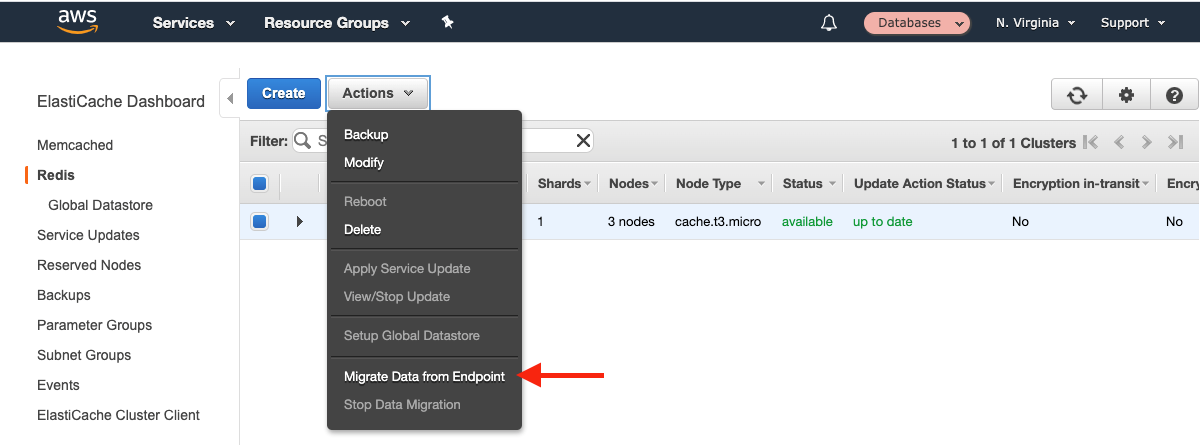1200x445 pixels.
Task: Click the 'available' status cell
Action: 807,221
